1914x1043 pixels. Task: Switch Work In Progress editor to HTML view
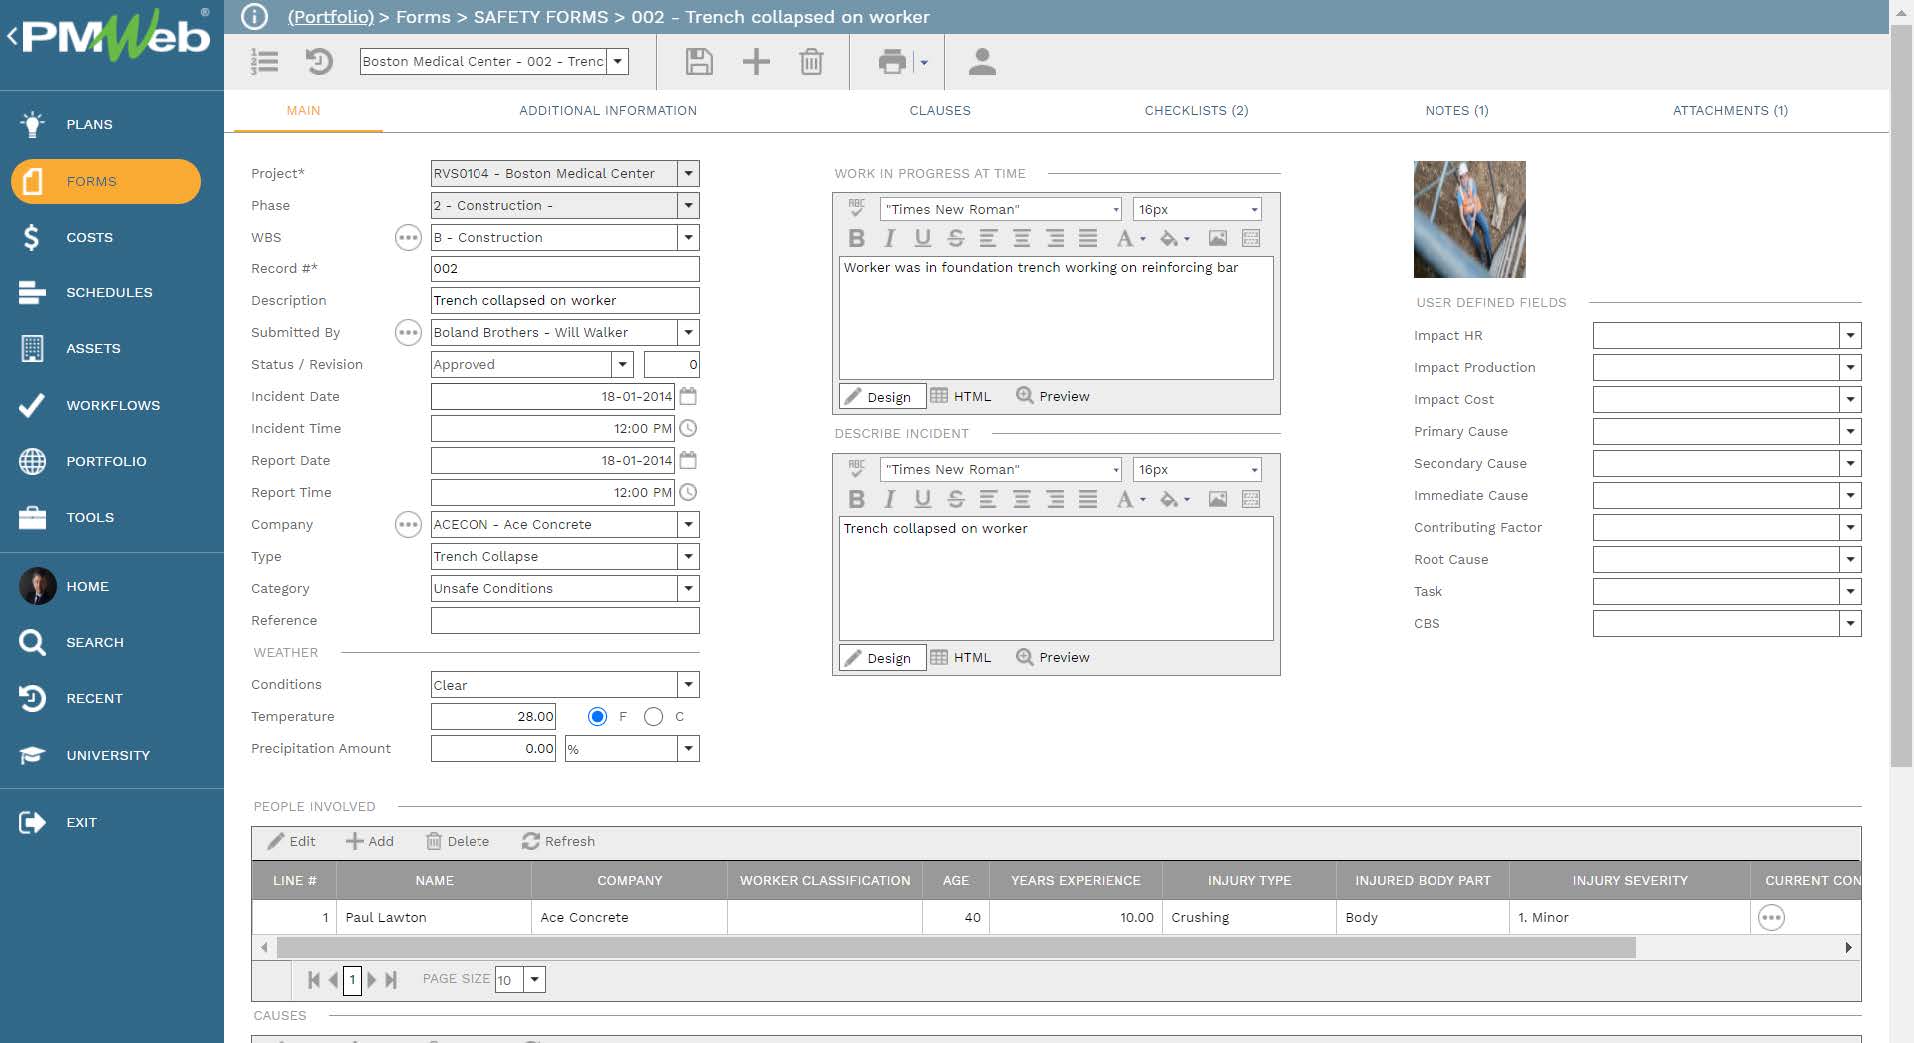(961, 396)
